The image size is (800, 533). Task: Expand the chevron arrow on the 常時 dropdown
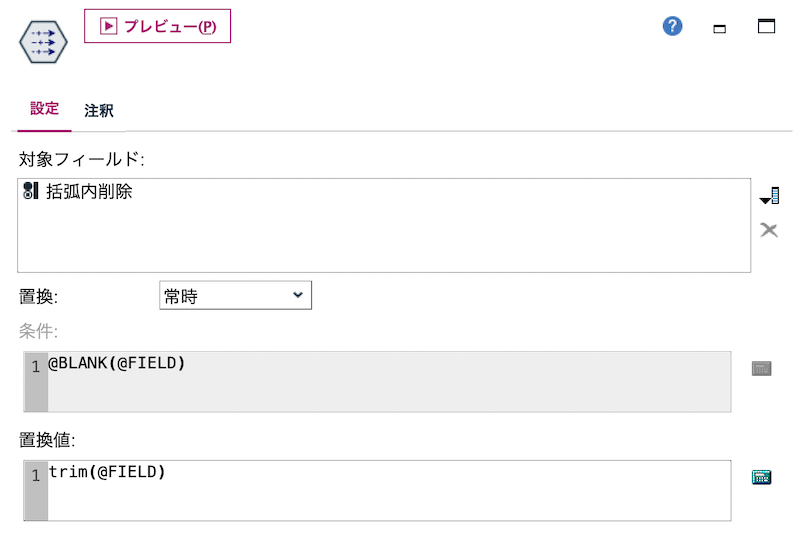[298, 295]
